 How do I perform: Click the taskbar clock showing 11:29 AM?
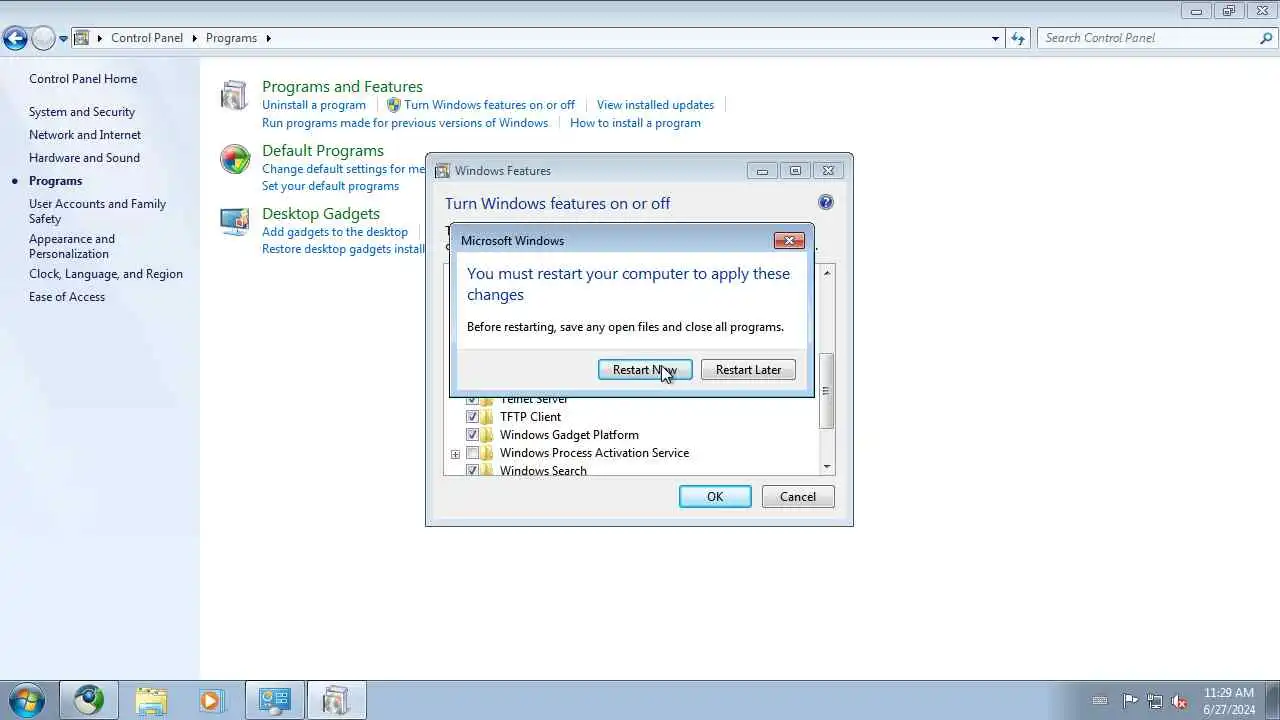point(1229,701)
